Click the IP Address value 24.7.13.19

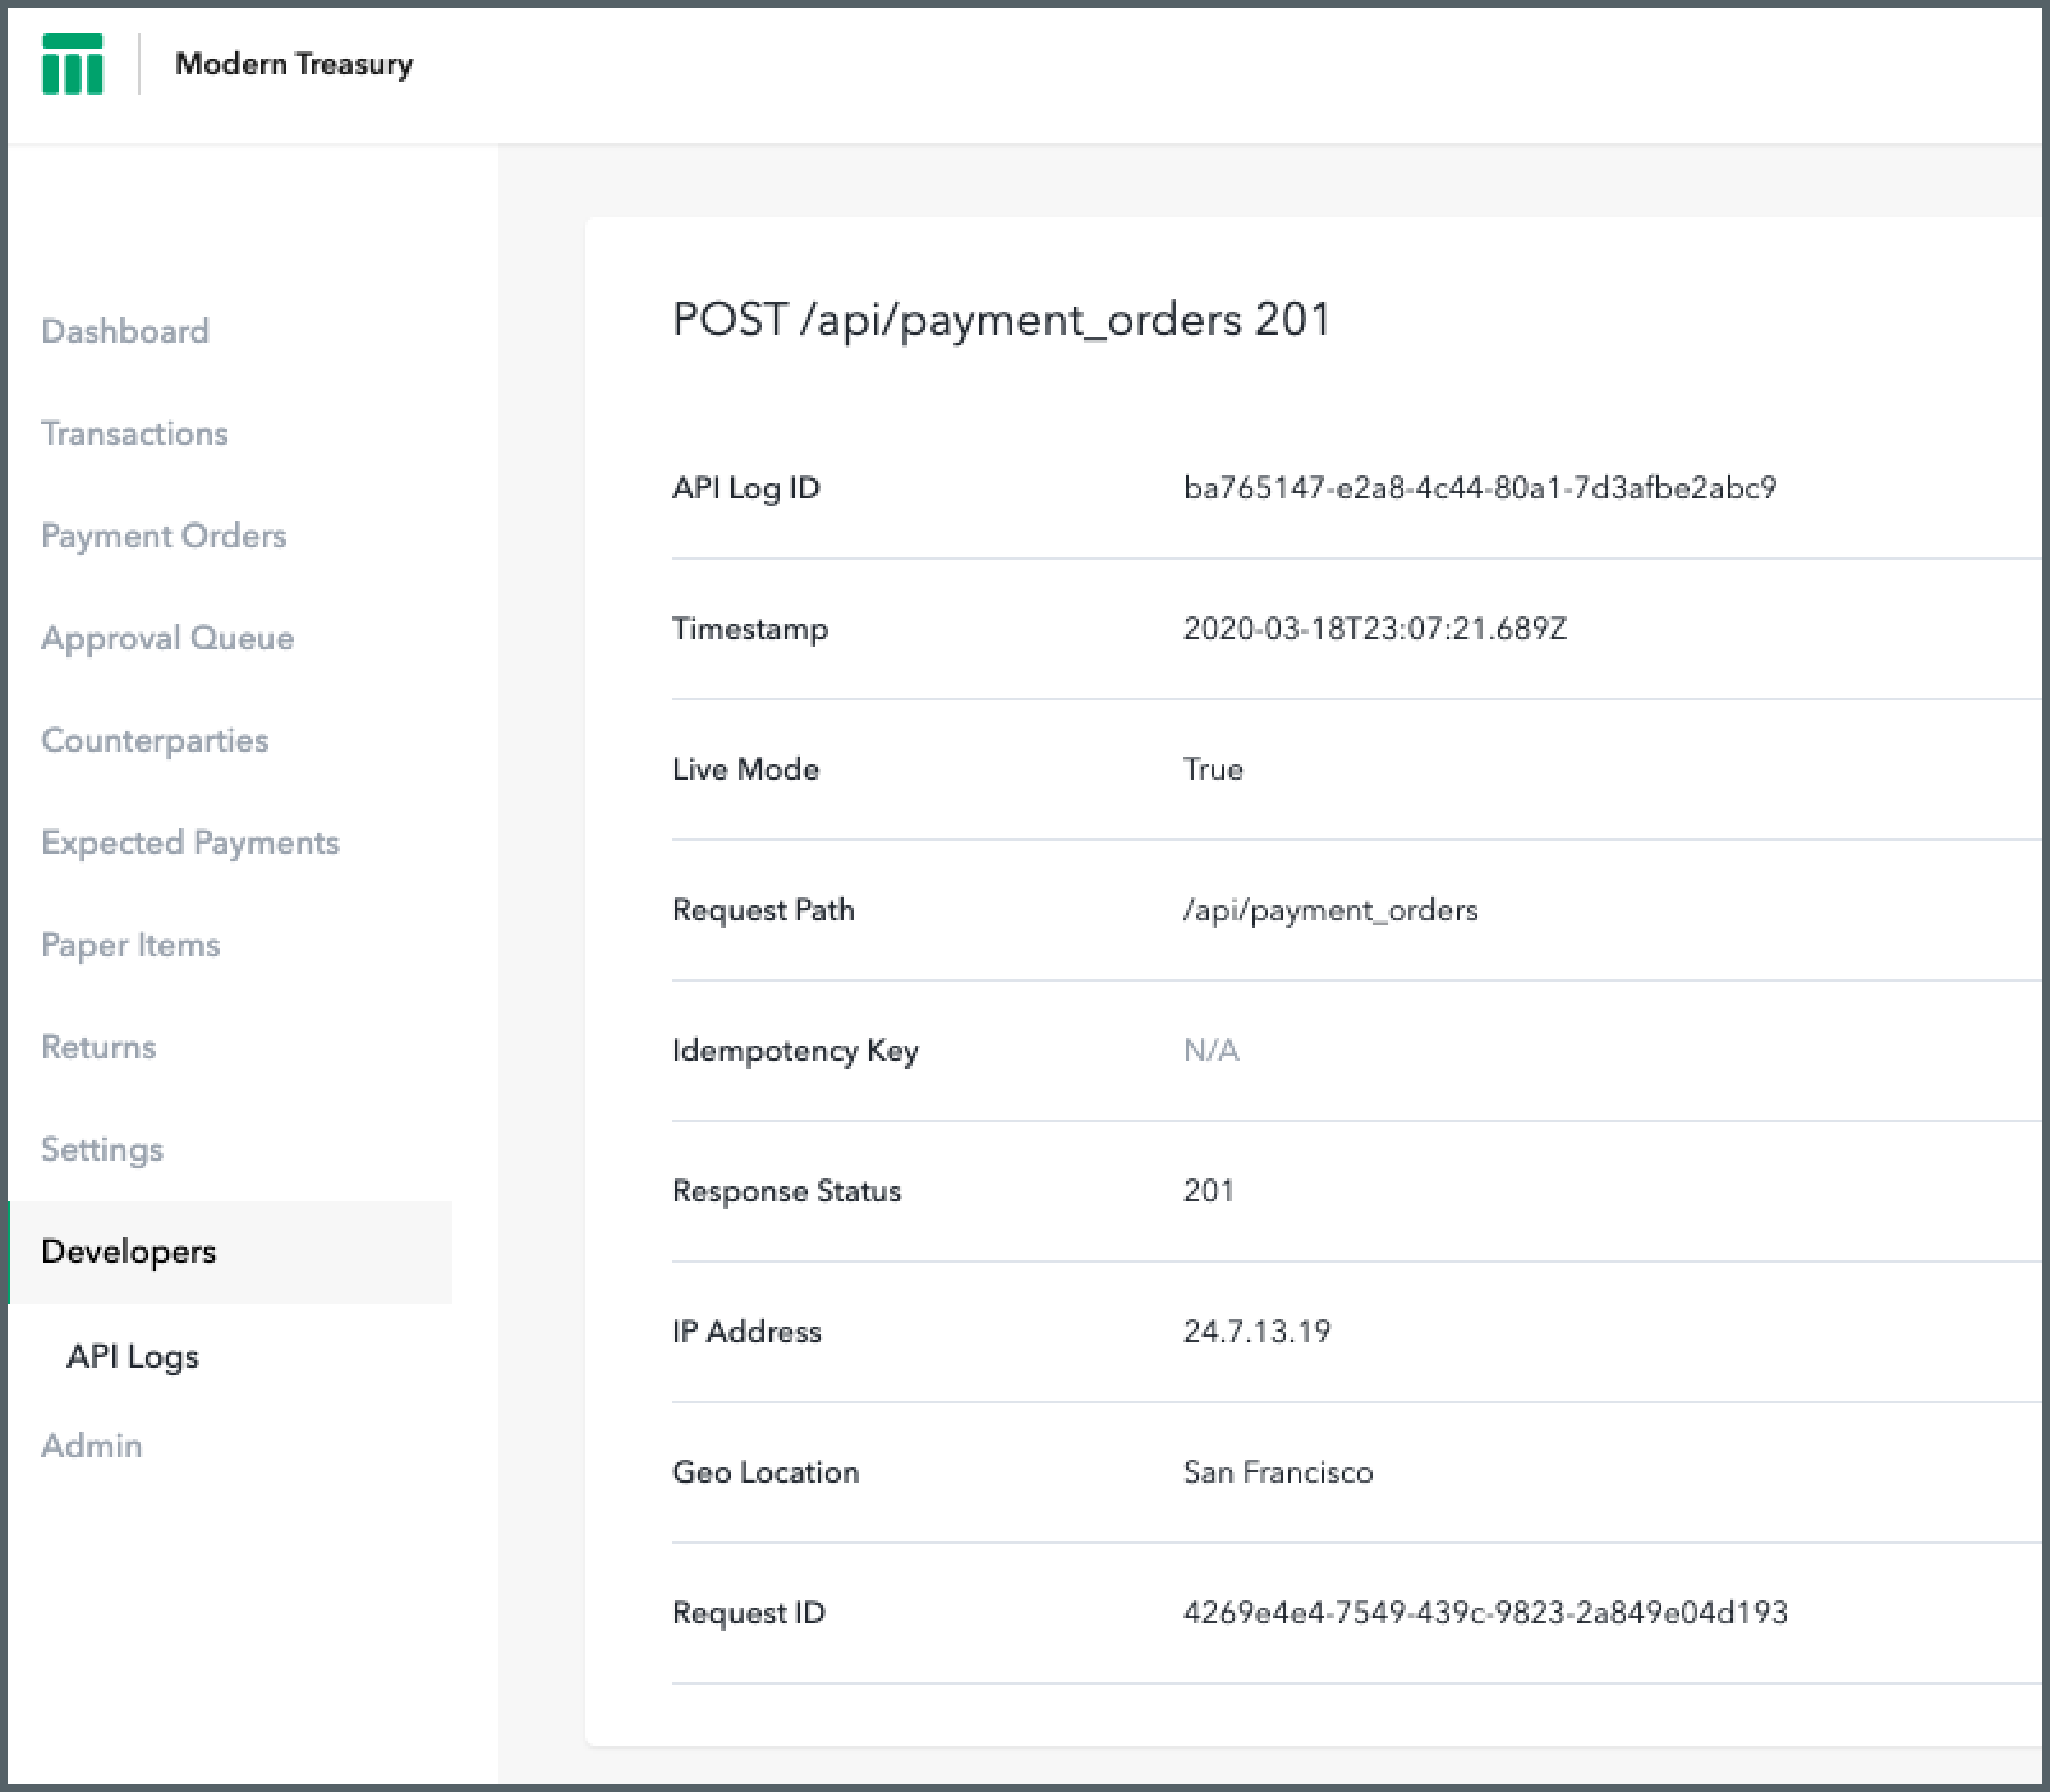coord(1256,1331)
